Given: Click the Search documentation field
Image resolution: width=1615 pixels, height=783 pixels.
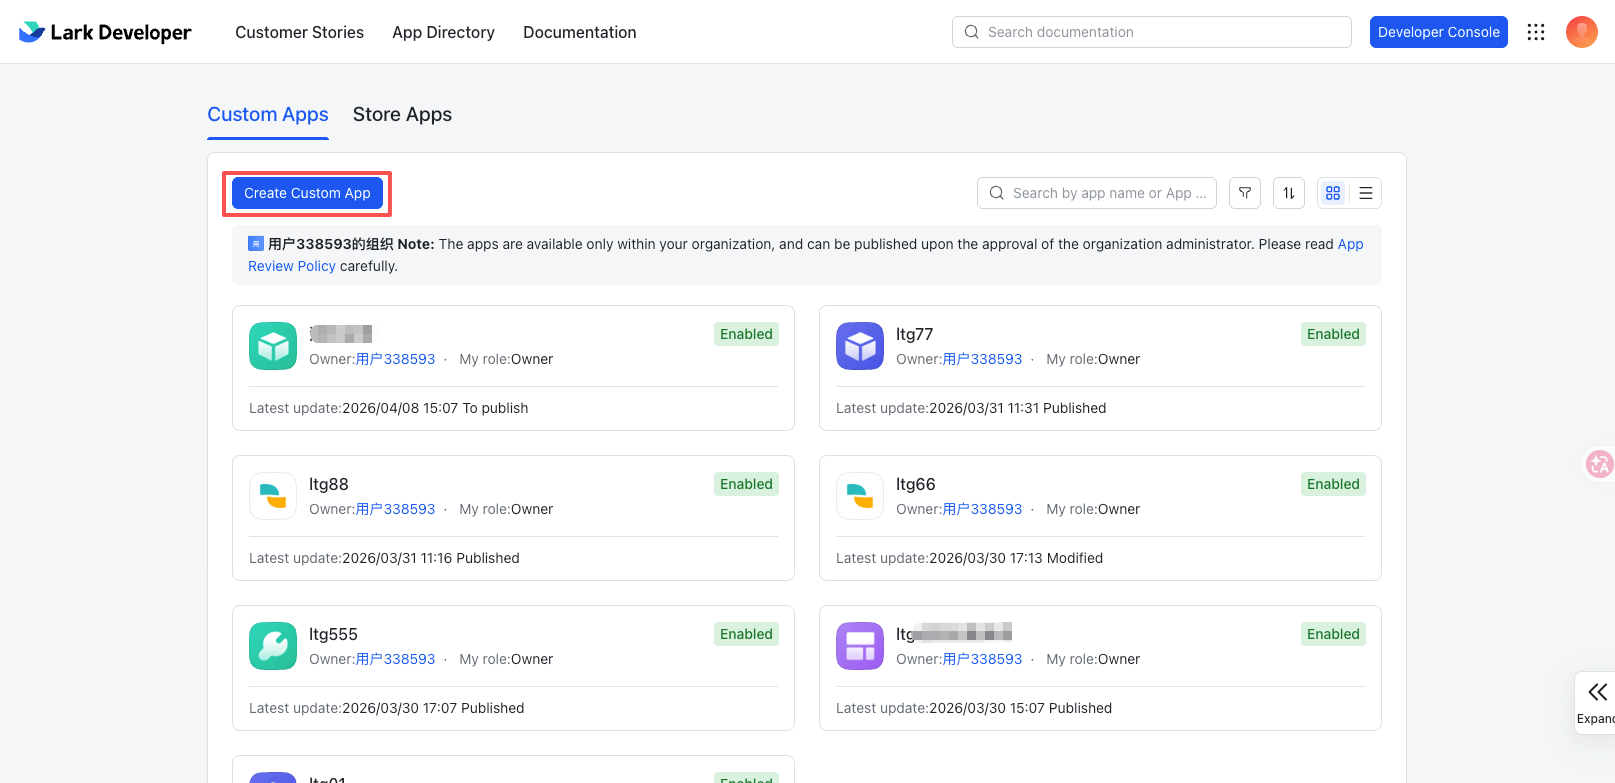Looking at the screenshot, I should click(1152, 32).
